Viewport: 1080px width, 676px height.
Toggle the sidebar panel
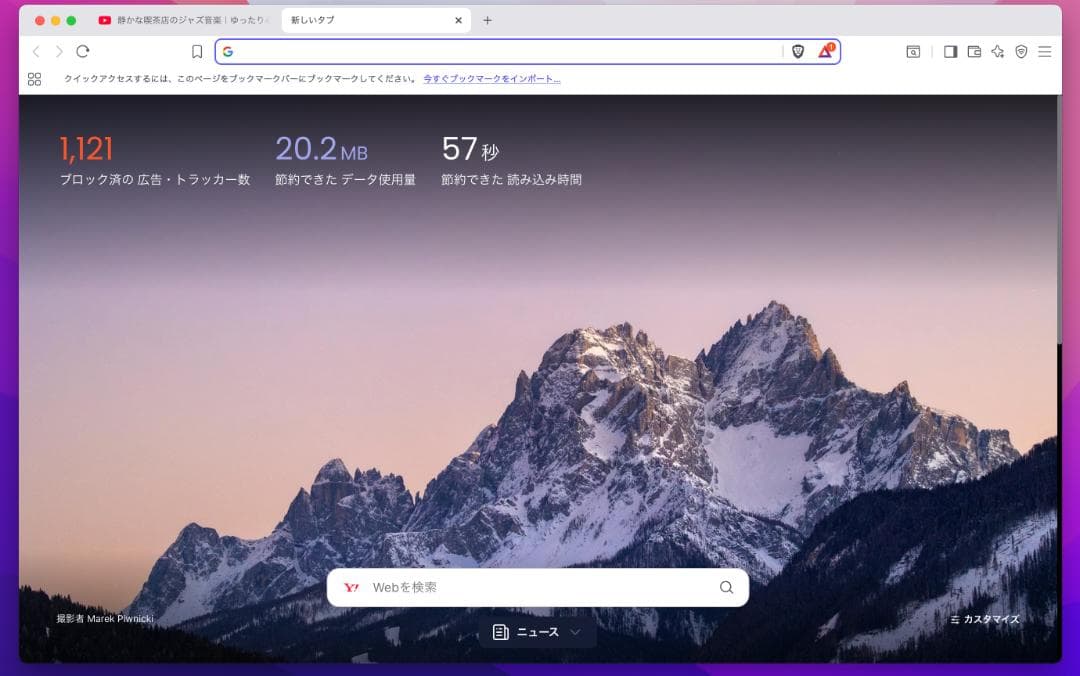pyautogui.click(x=950, y=52)
